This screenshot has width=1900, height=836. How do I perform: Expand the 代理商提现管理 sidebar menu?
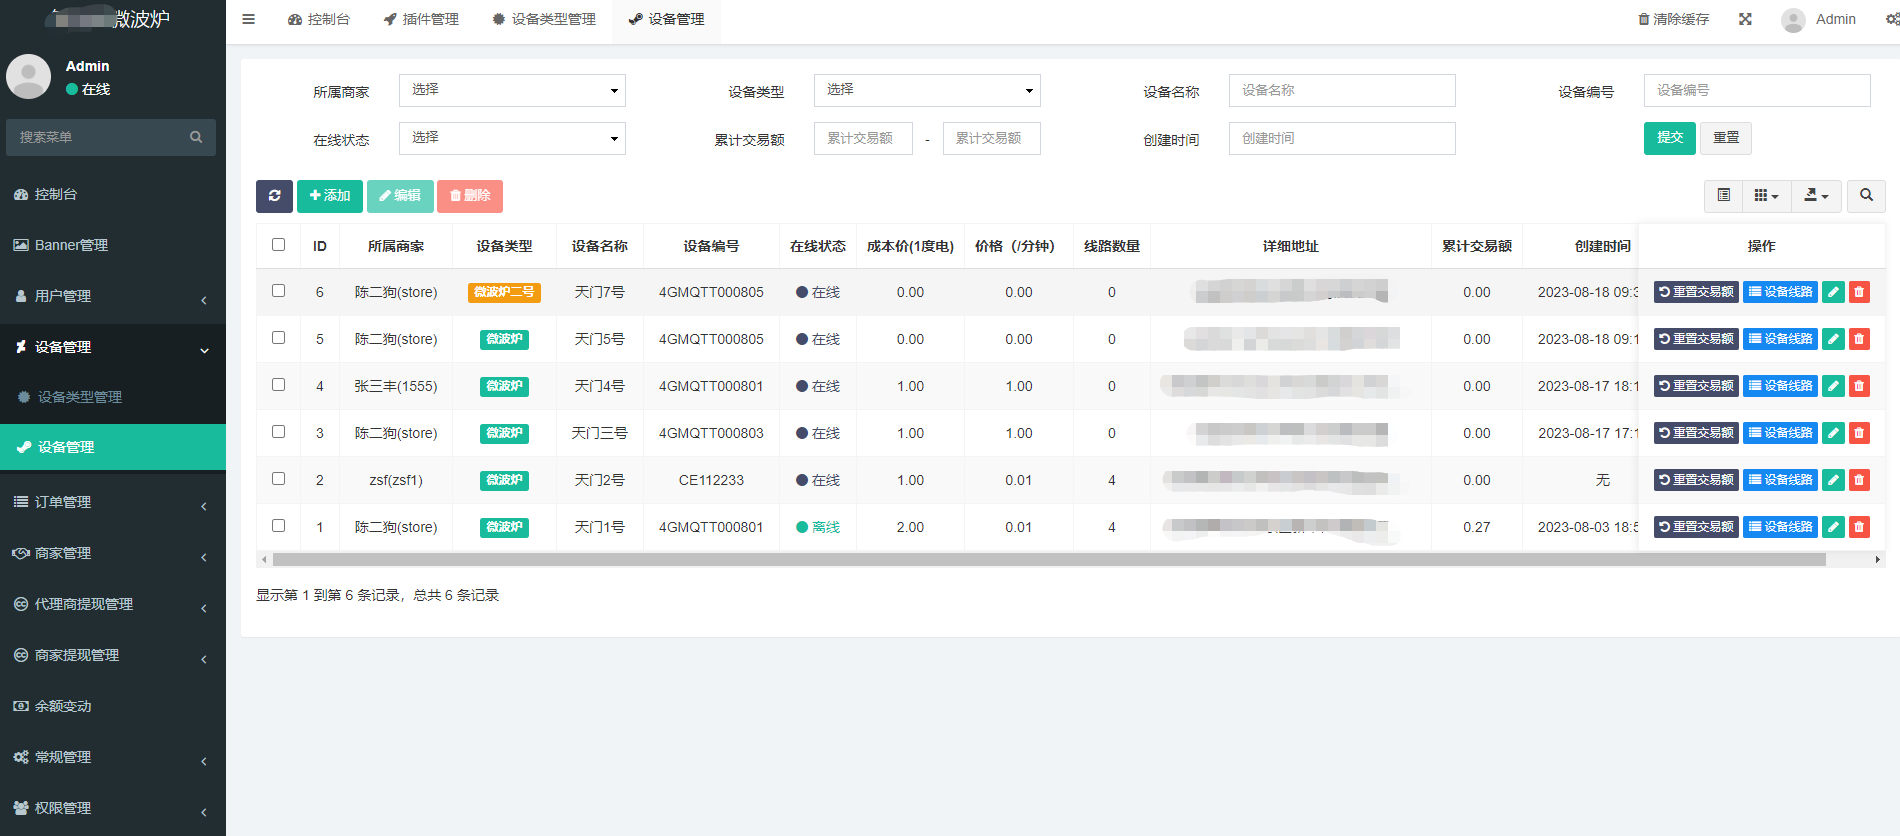113,604
